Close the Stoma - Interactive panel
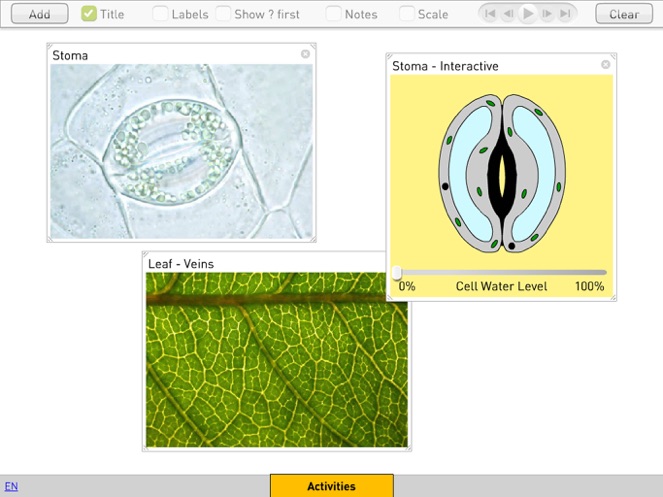 pyautogui.click(x=605, y=64)
